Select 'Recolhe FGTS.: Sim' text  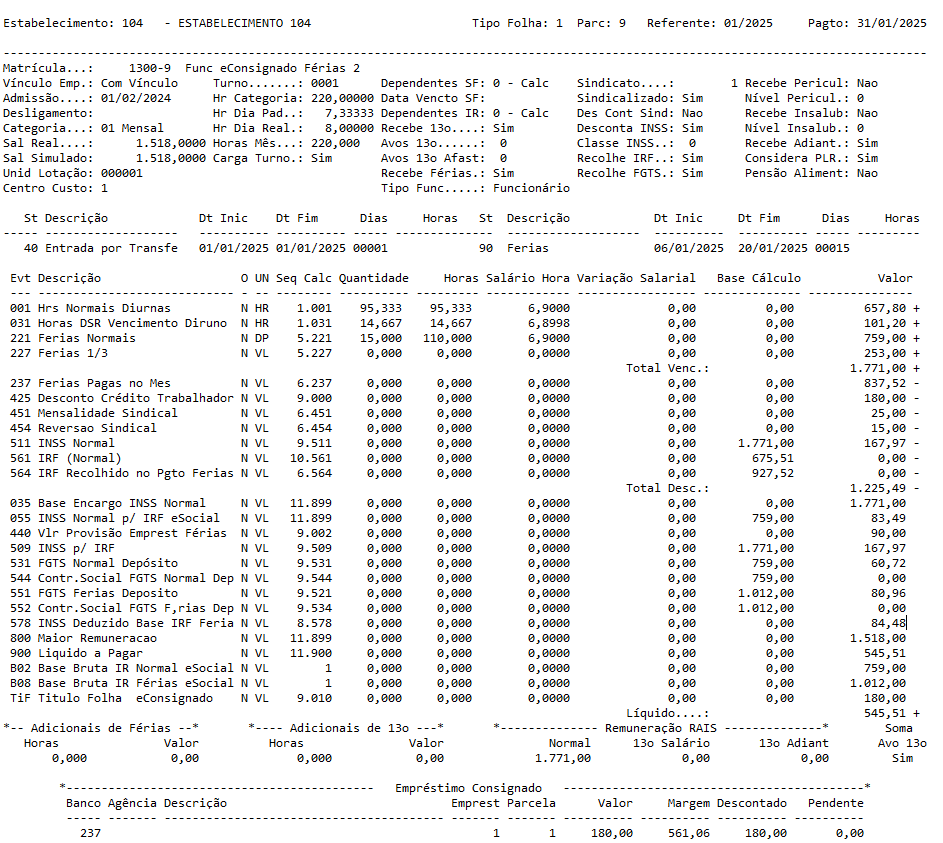click(640, 173)
